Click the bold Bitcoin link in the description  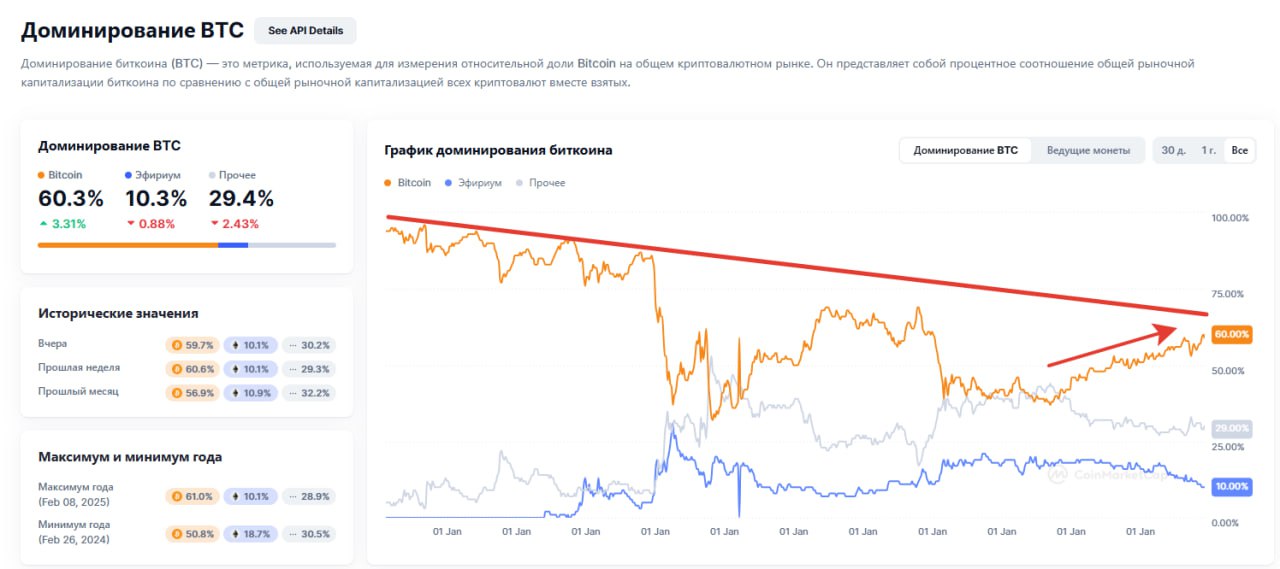[596, 63]
